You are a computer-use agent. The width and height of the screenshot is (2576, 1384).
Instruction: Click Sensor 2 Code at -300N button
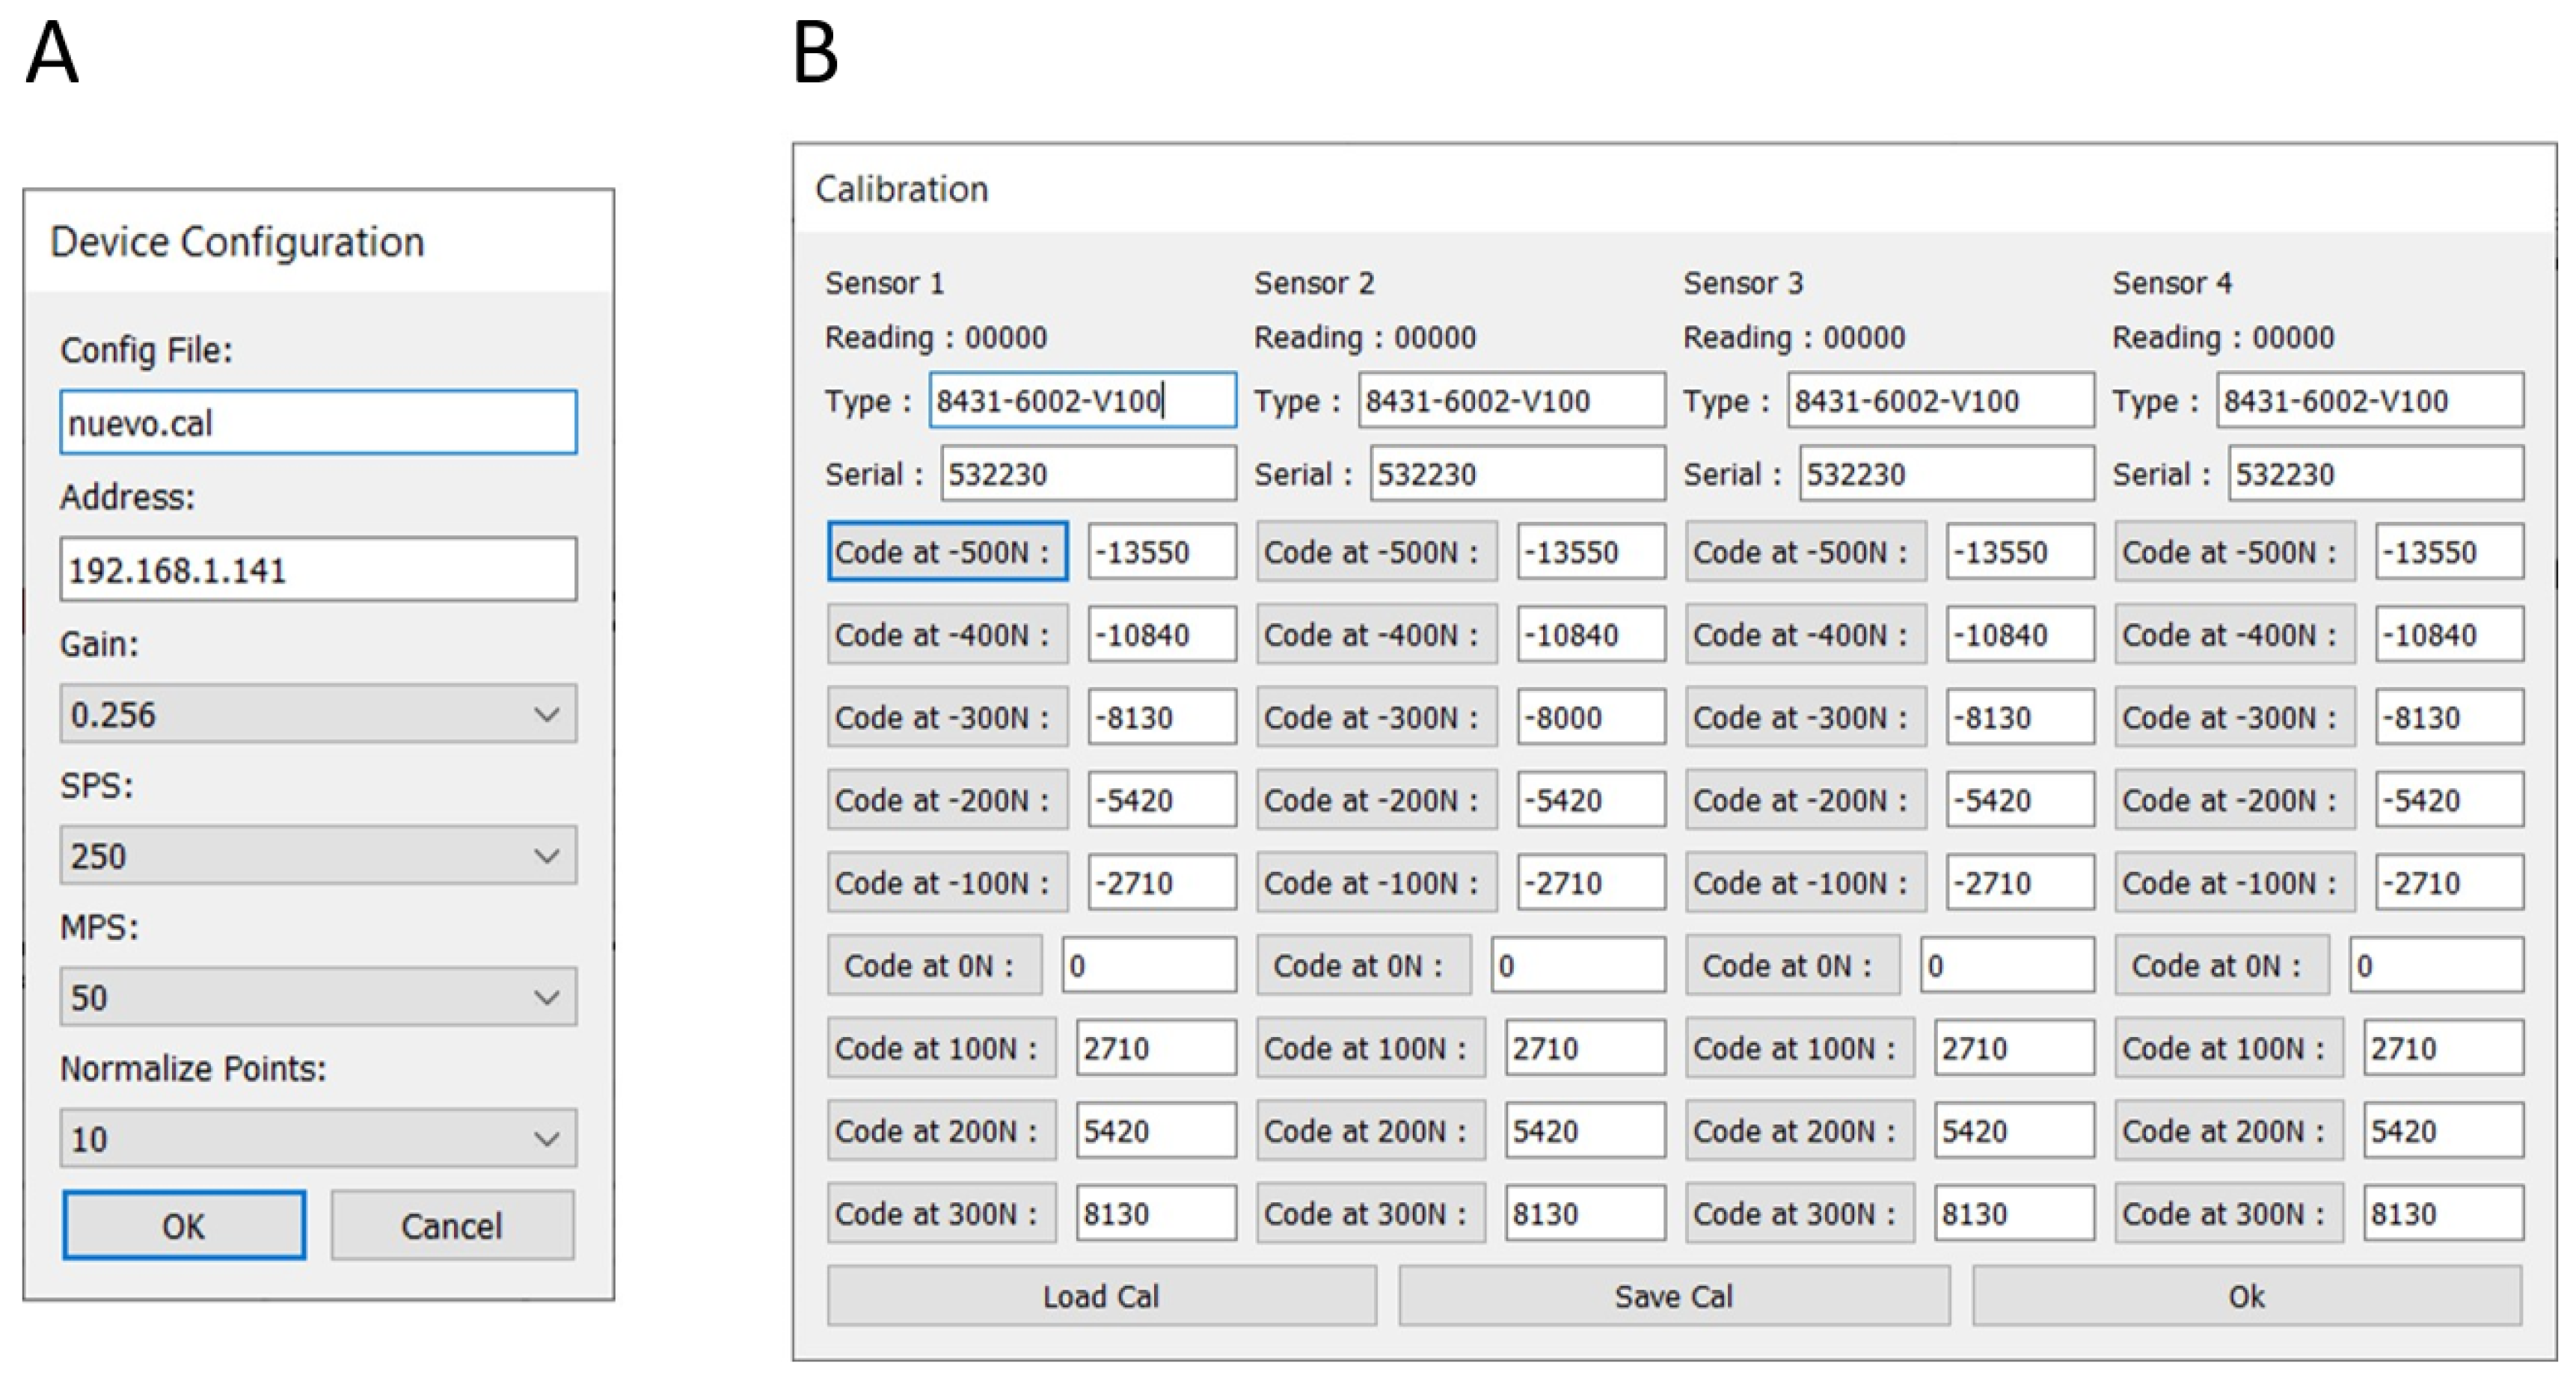(x=1376, y=717)
